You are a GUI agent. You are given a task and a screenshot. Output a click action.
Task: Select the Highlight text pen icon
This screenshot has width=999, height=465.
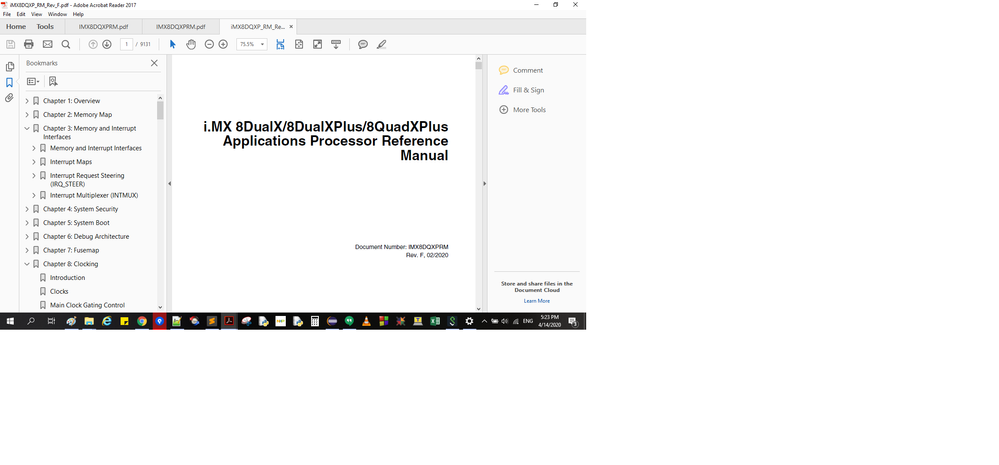[382, 44]
